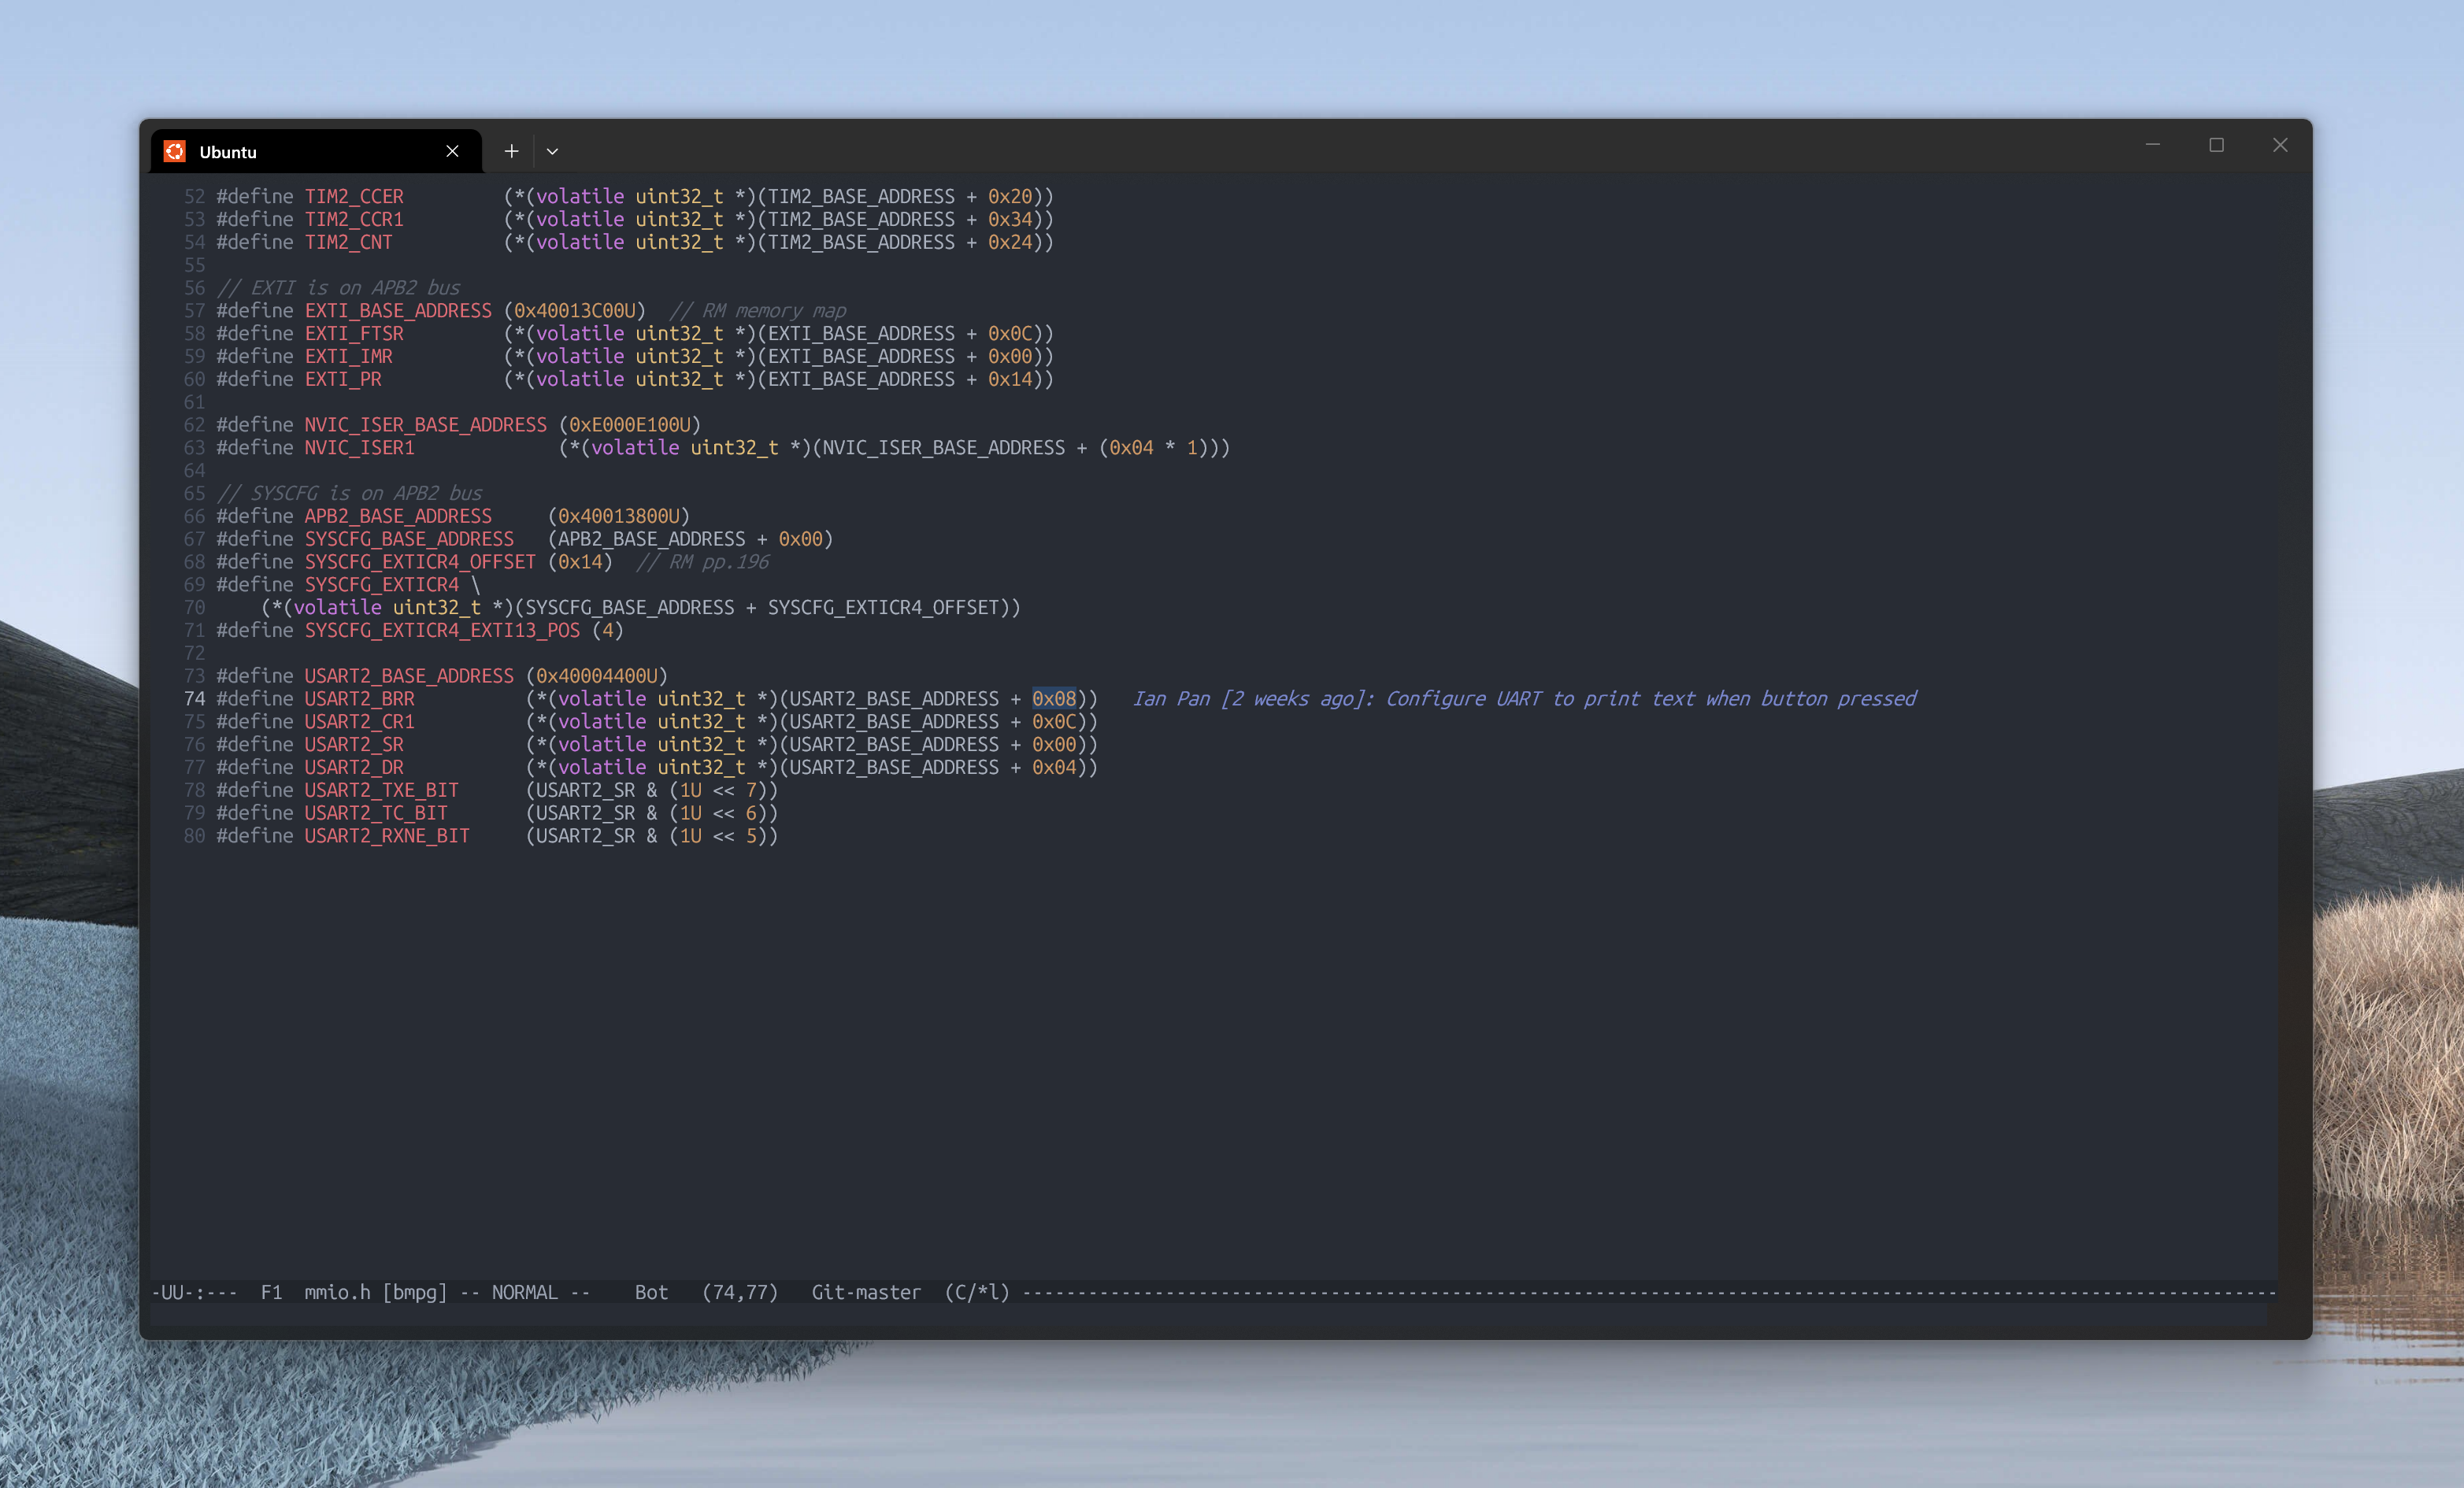Click the USART2_DR macro name

(354, 769)
